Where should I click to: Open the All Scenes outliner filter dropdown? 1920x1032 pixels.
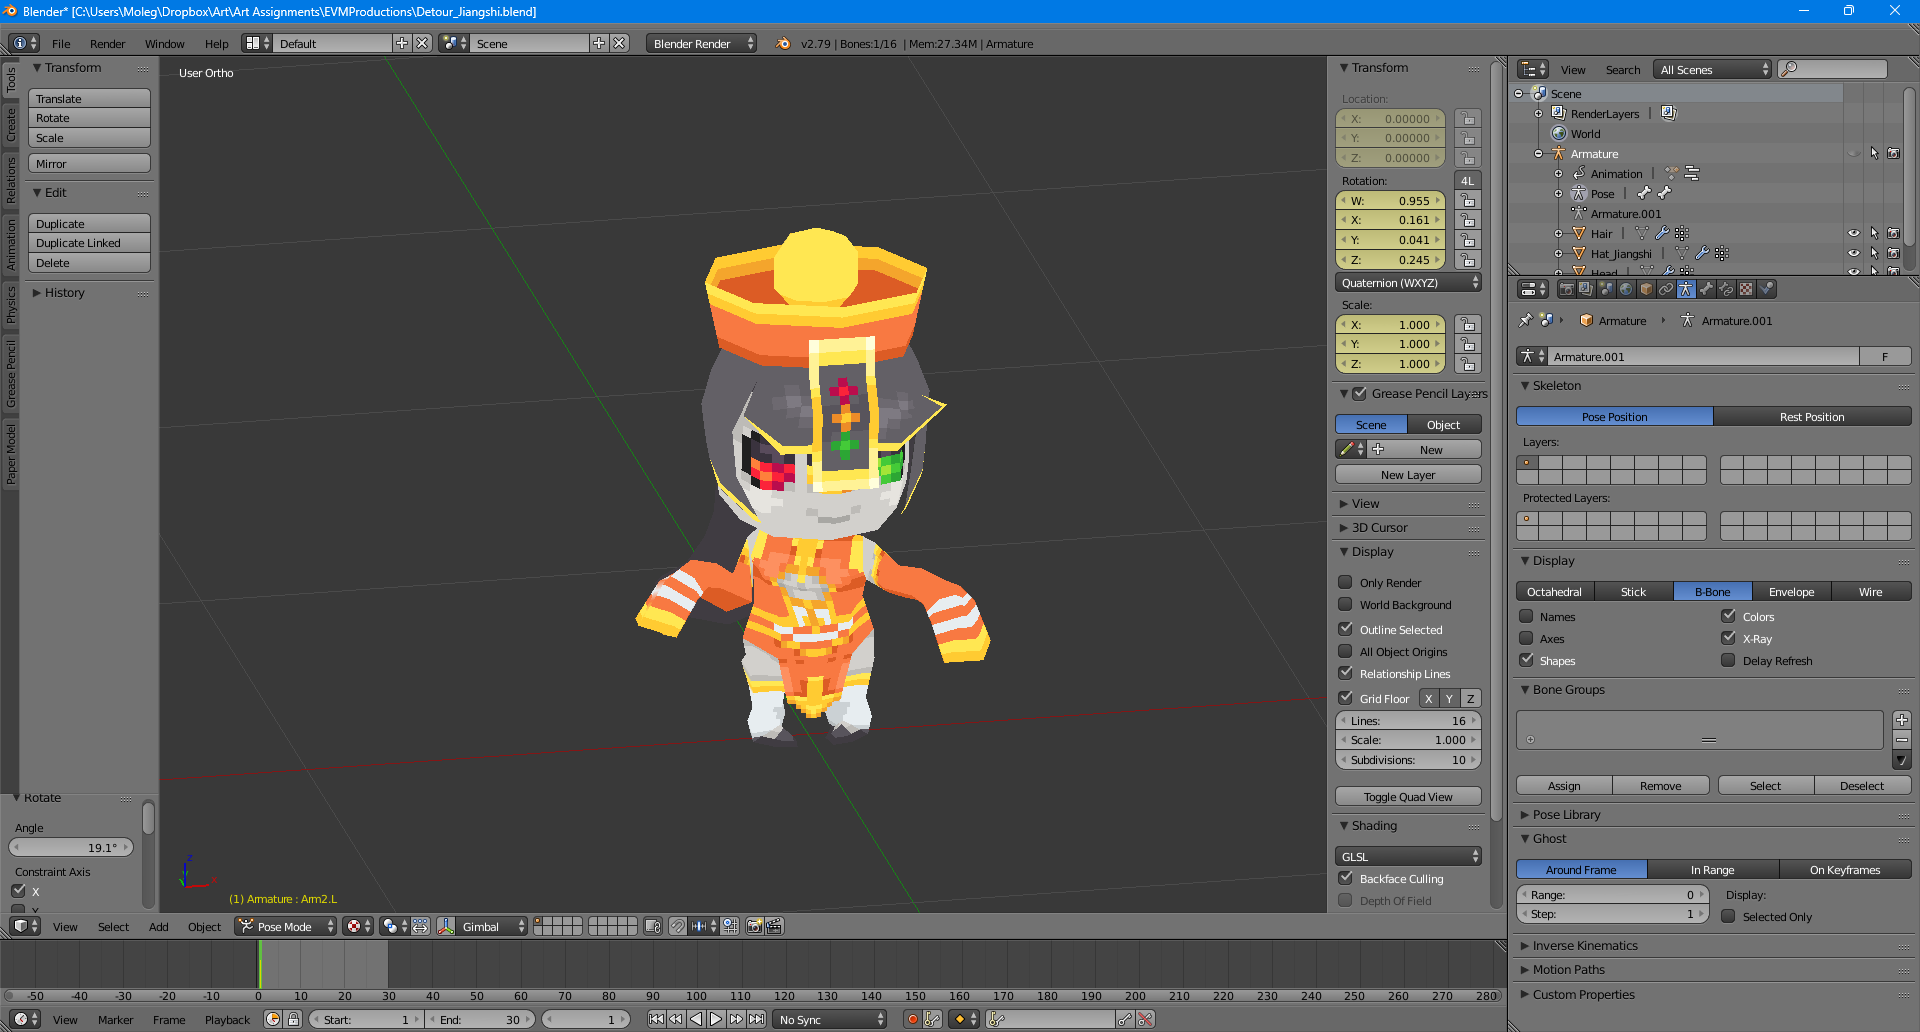coord(1712,69)
